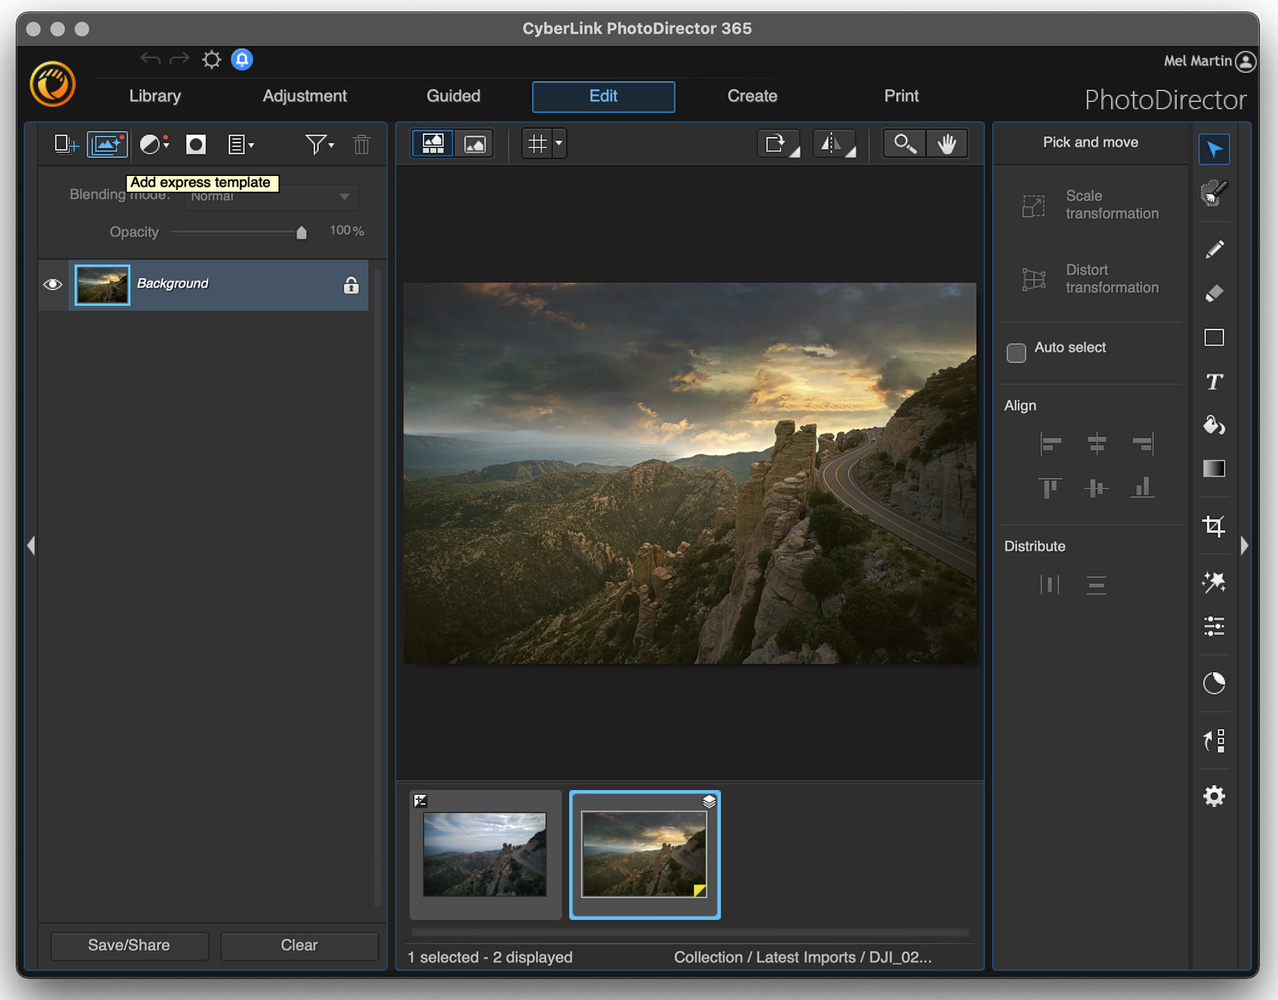Select the Text tool
This screenshot has height=1000, width=1278.
click(x=1214, y=382)
